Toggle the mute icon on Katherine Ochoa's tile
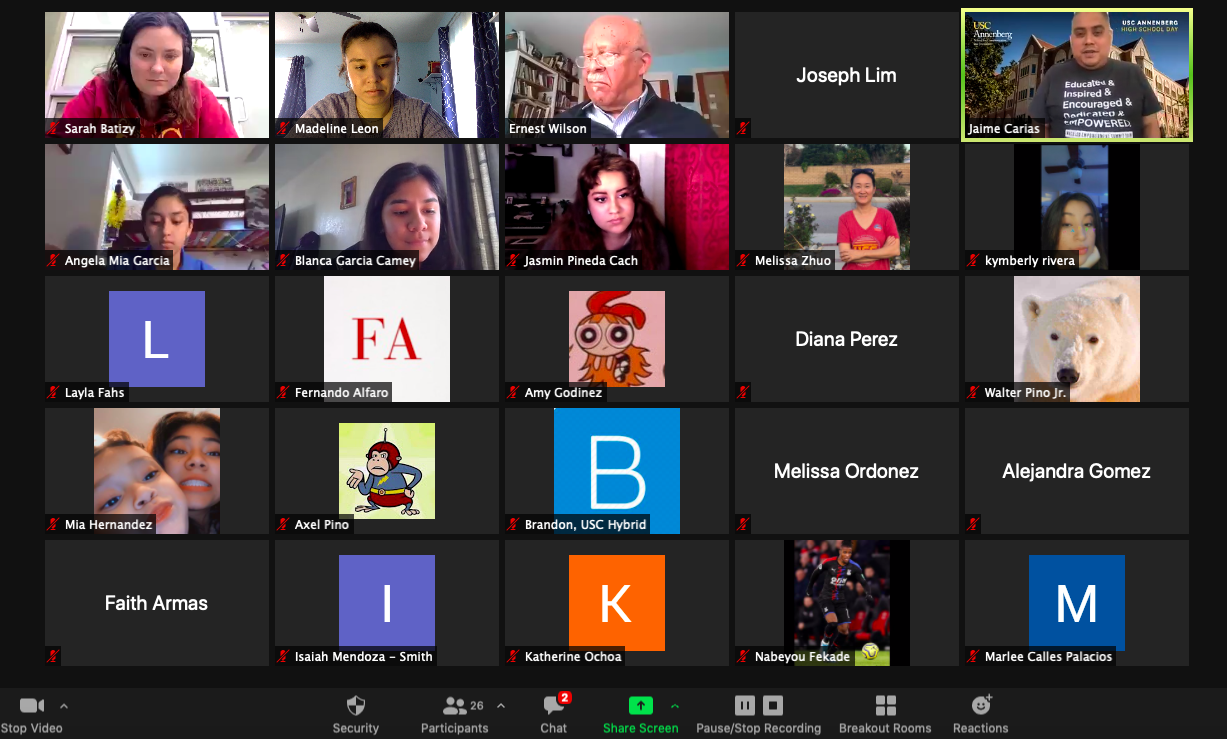 coord(511,656)
